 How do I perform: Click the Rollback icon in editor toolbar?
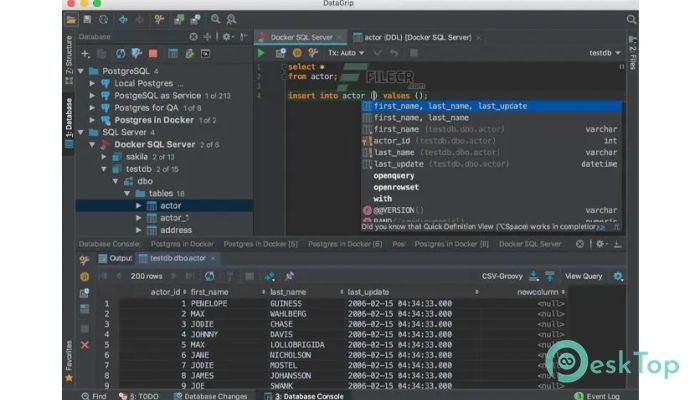(394, 53)
